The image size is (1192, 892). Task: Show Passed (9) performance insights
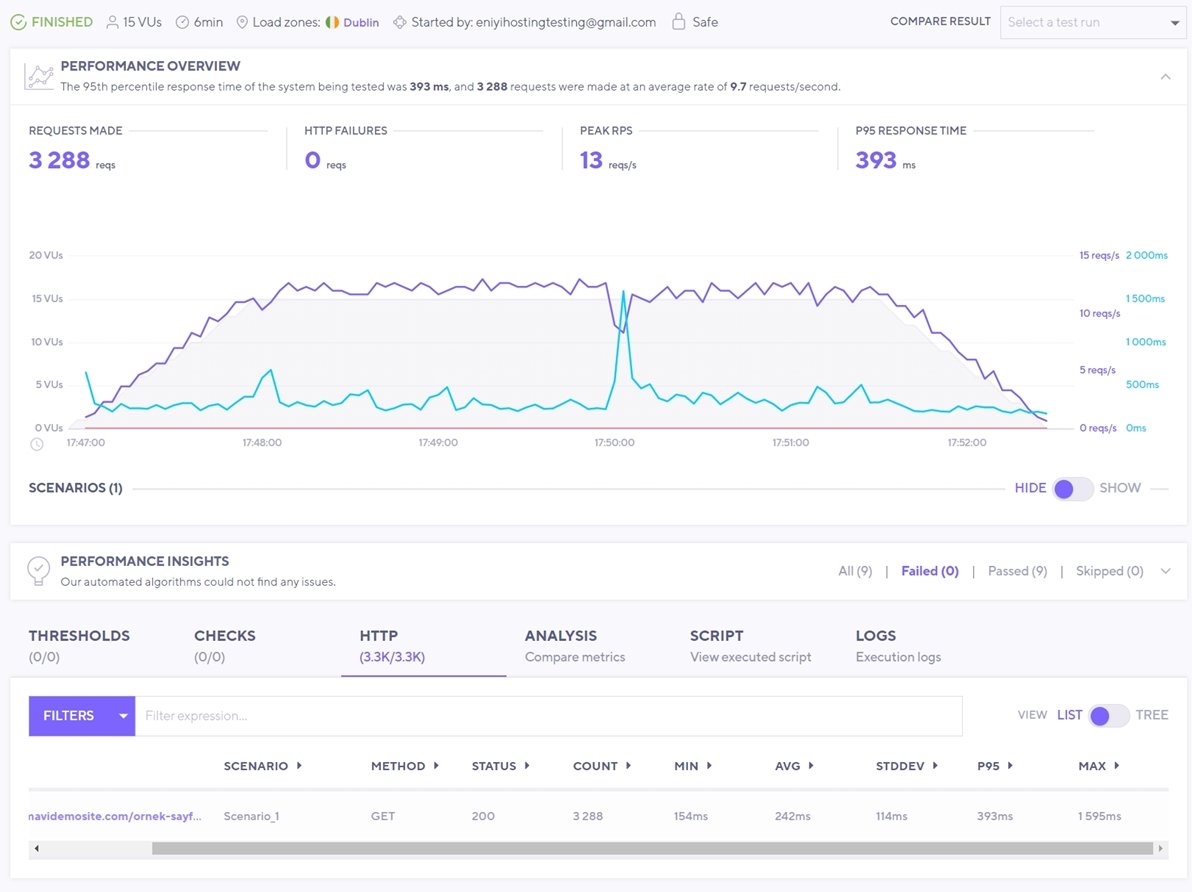coord(1017,571)
